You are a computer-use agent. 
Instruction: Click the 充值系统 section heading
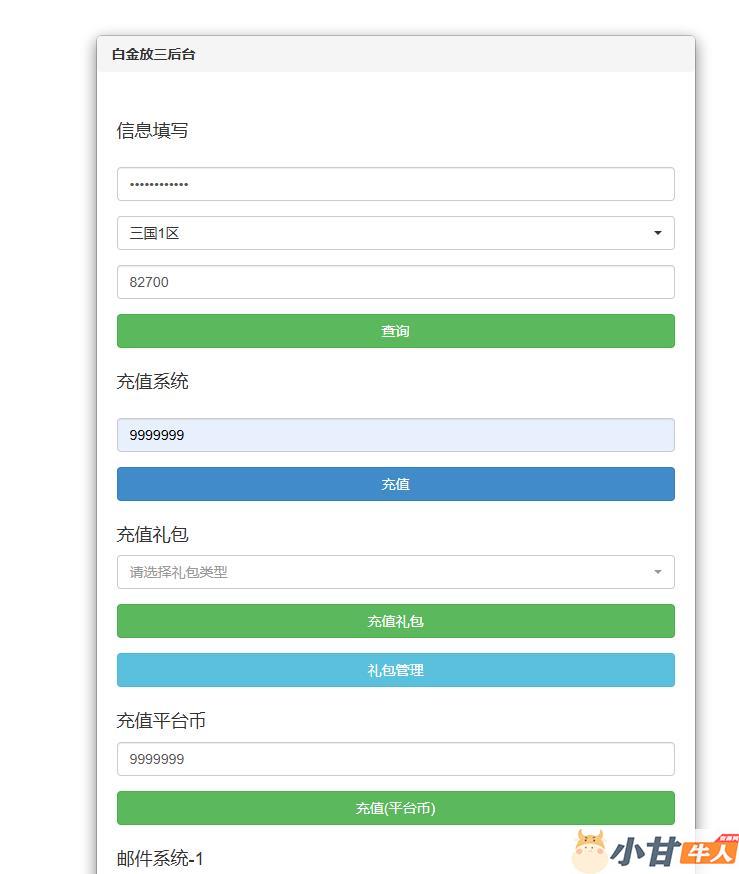tap(152, 382)
